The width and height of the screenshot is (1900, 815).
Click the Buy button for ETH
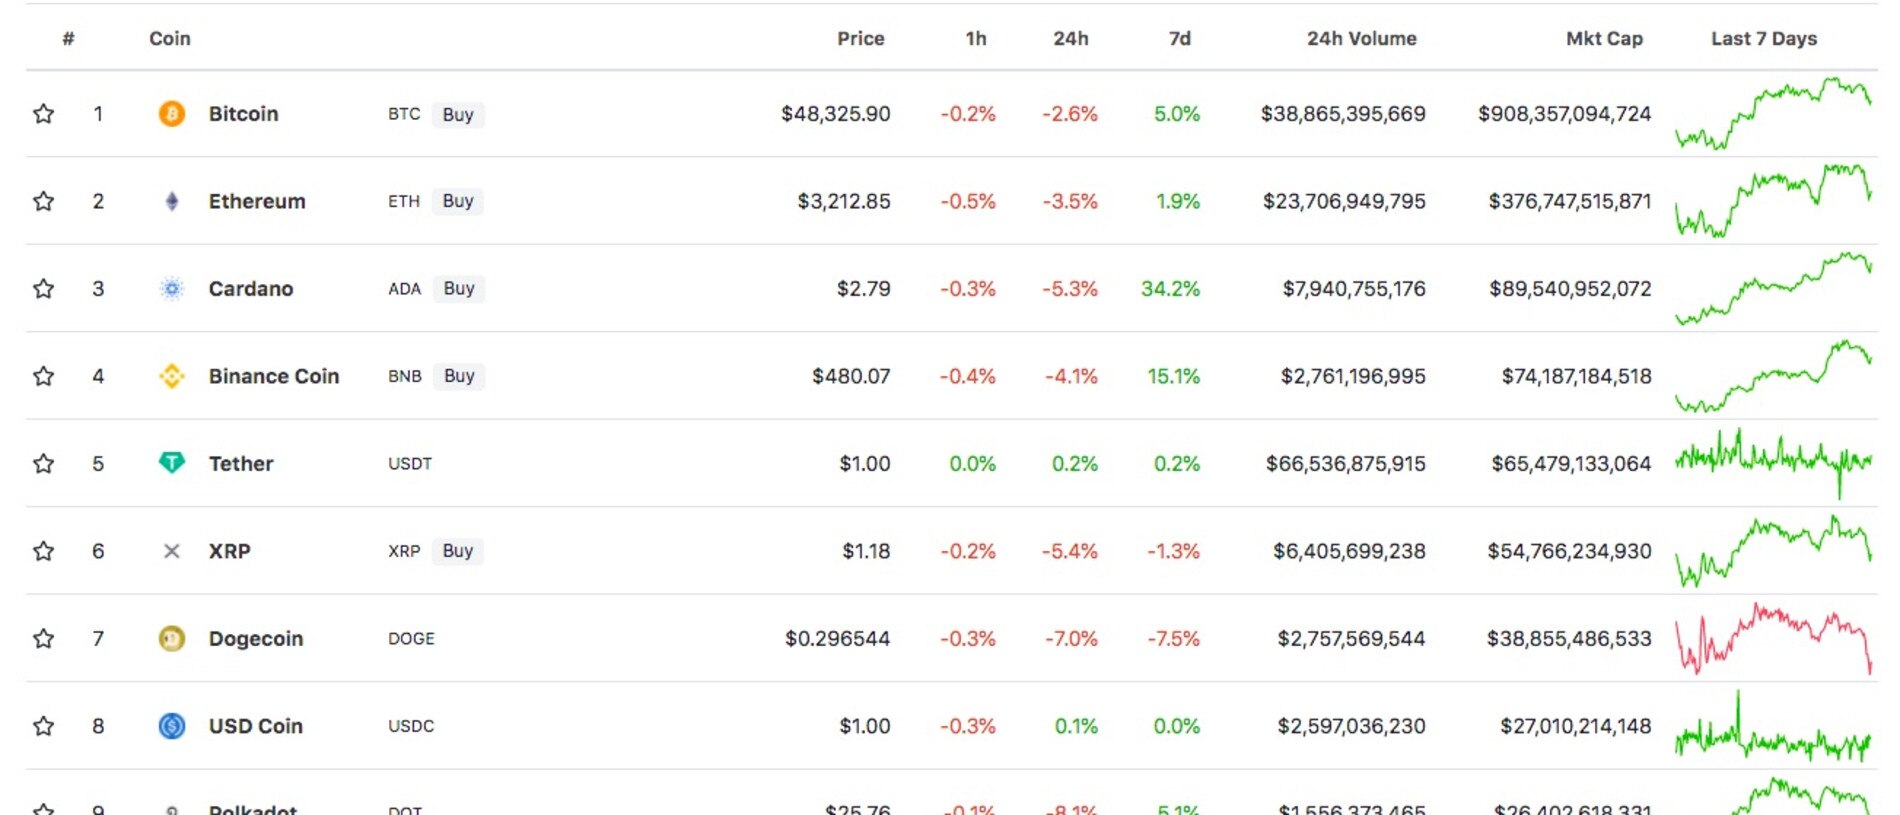[x=458, y=201]
